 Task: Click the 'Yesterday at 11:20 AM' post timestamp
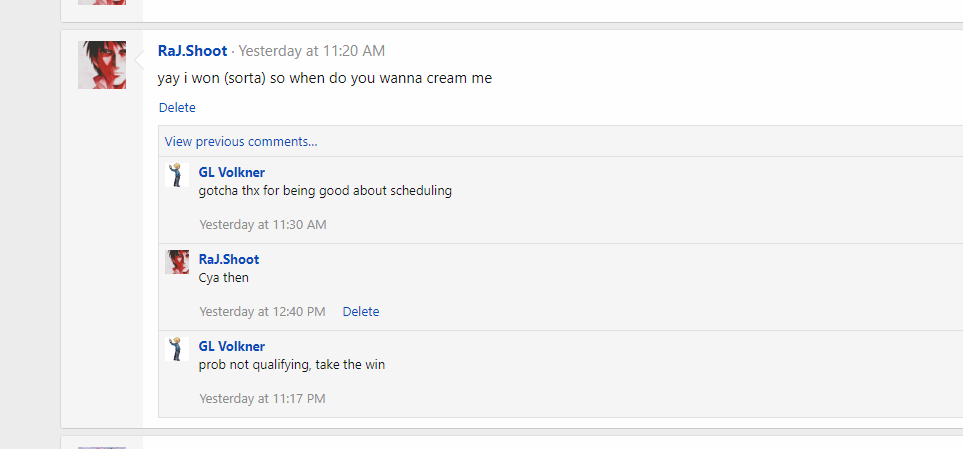(x=311, y=51)
